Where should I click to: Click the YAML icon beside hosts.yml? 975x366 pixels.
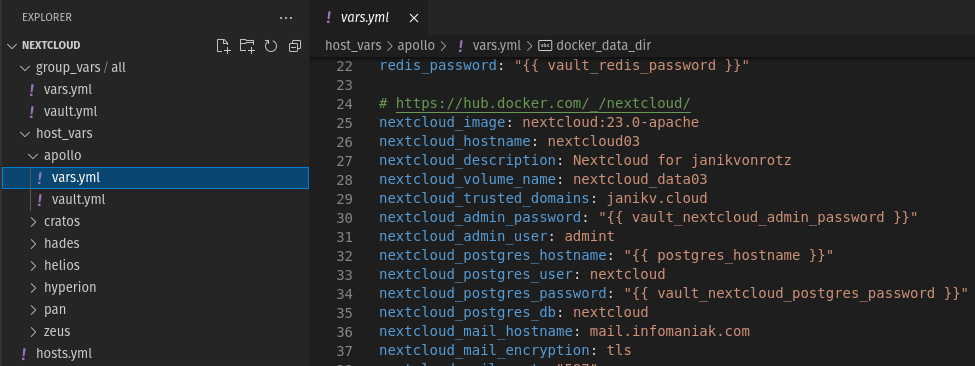point(24,354)
